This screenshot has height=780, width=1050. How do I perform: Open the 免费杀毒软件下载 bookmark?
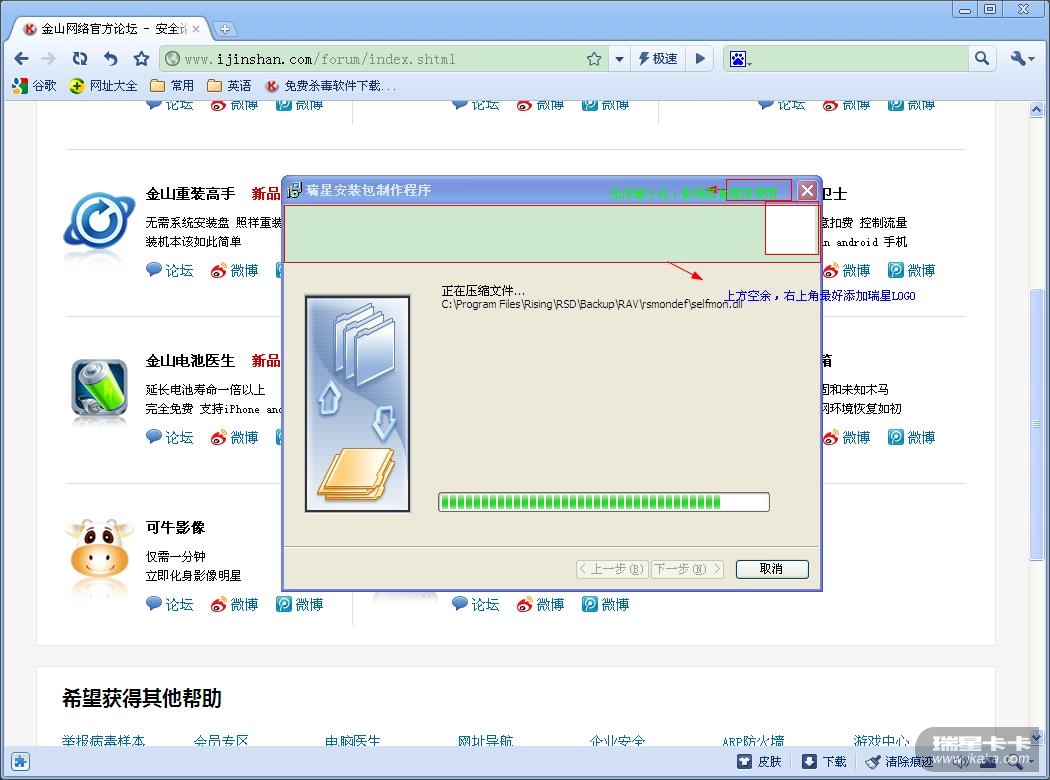click(331, 86)
